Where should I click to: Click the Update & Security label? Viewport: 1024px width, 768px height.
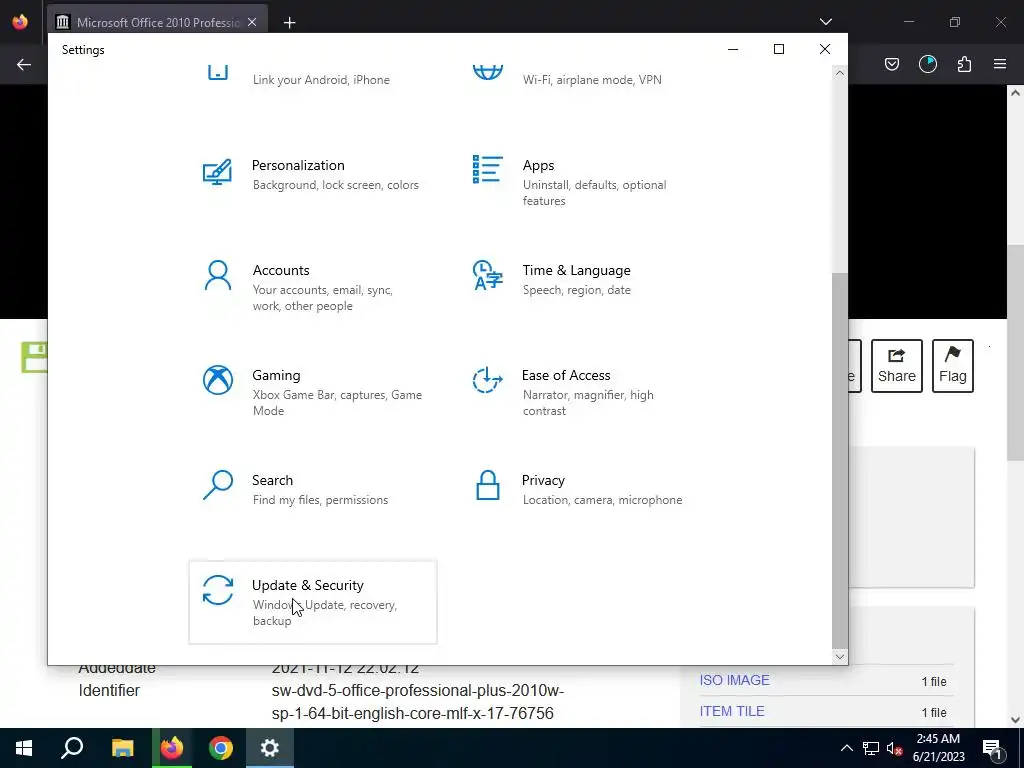[308, 586]
